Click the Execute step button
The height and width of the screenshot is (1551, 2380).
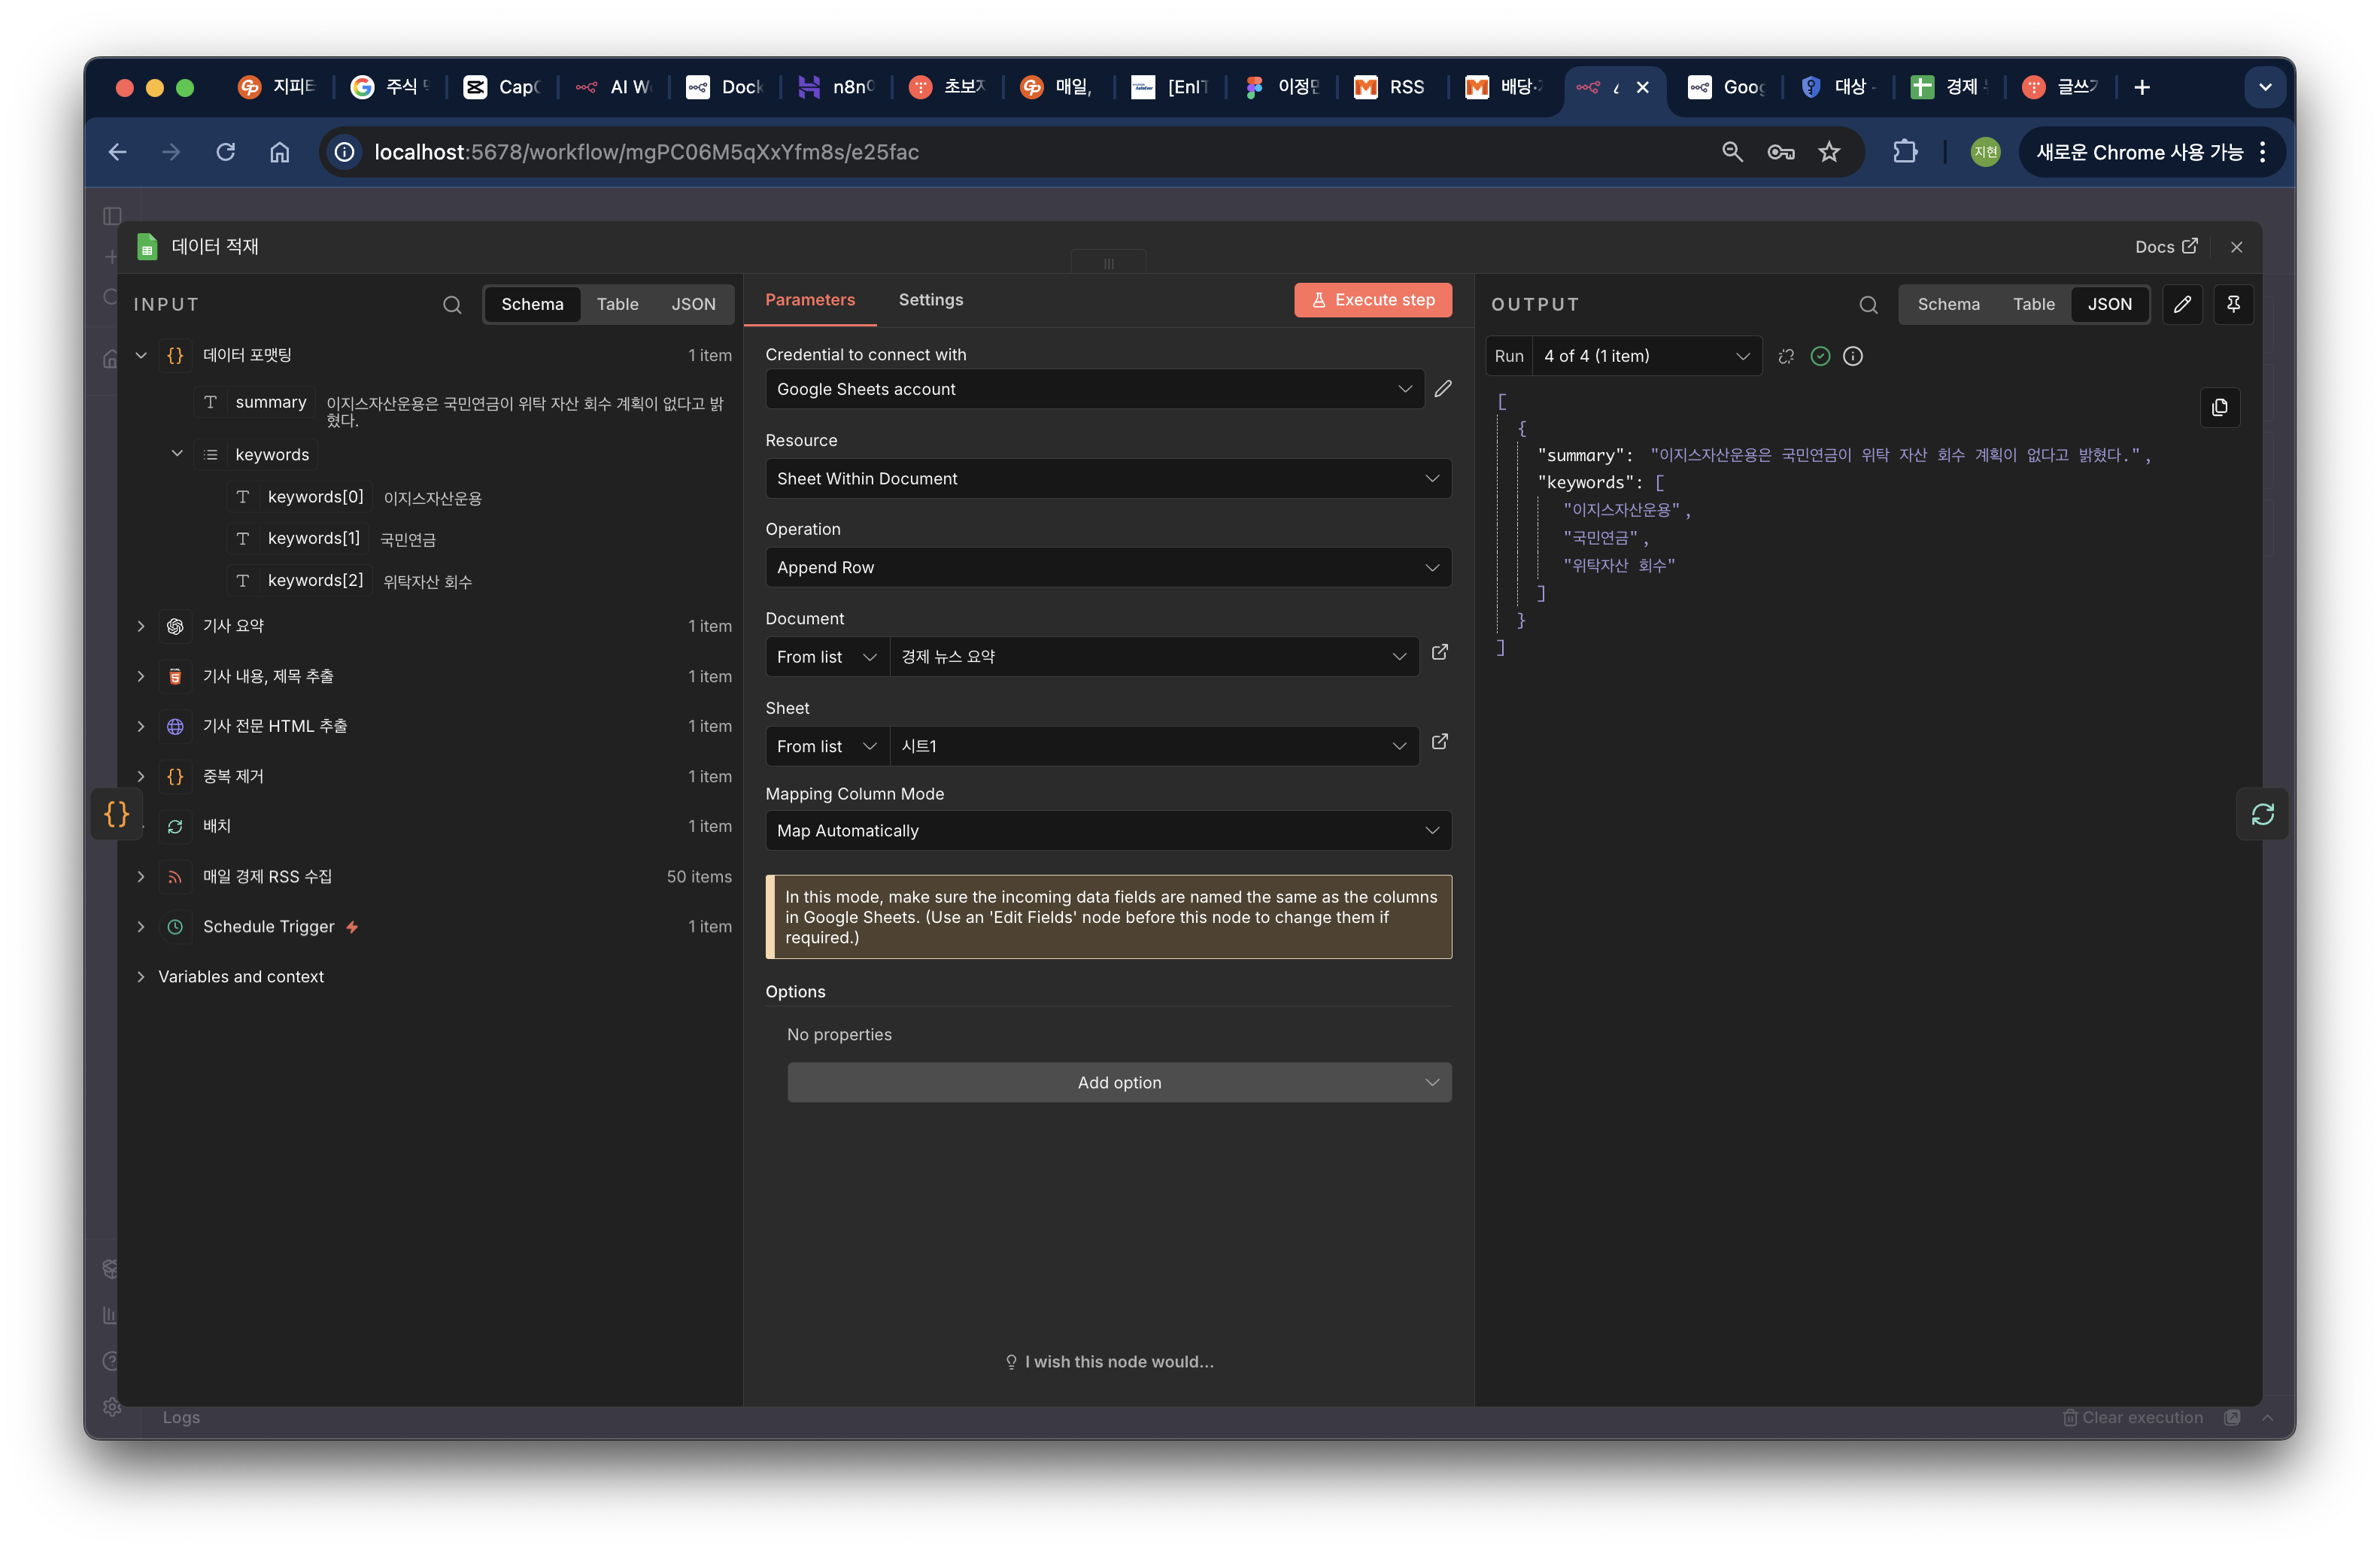click(1372, 300)
